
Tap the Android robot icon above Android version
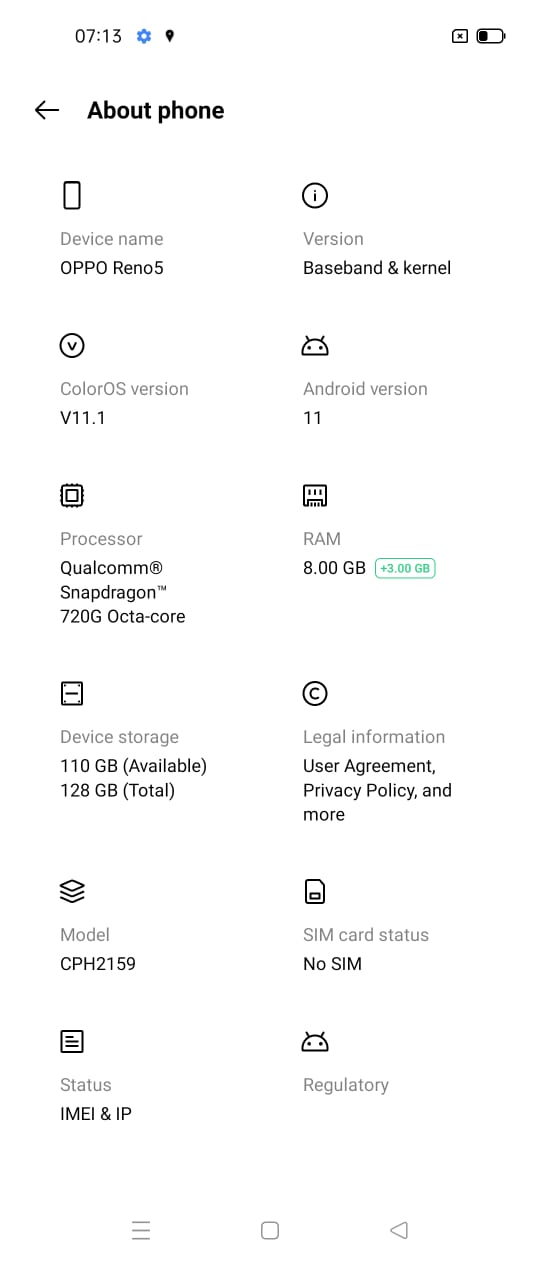(315, 346)
